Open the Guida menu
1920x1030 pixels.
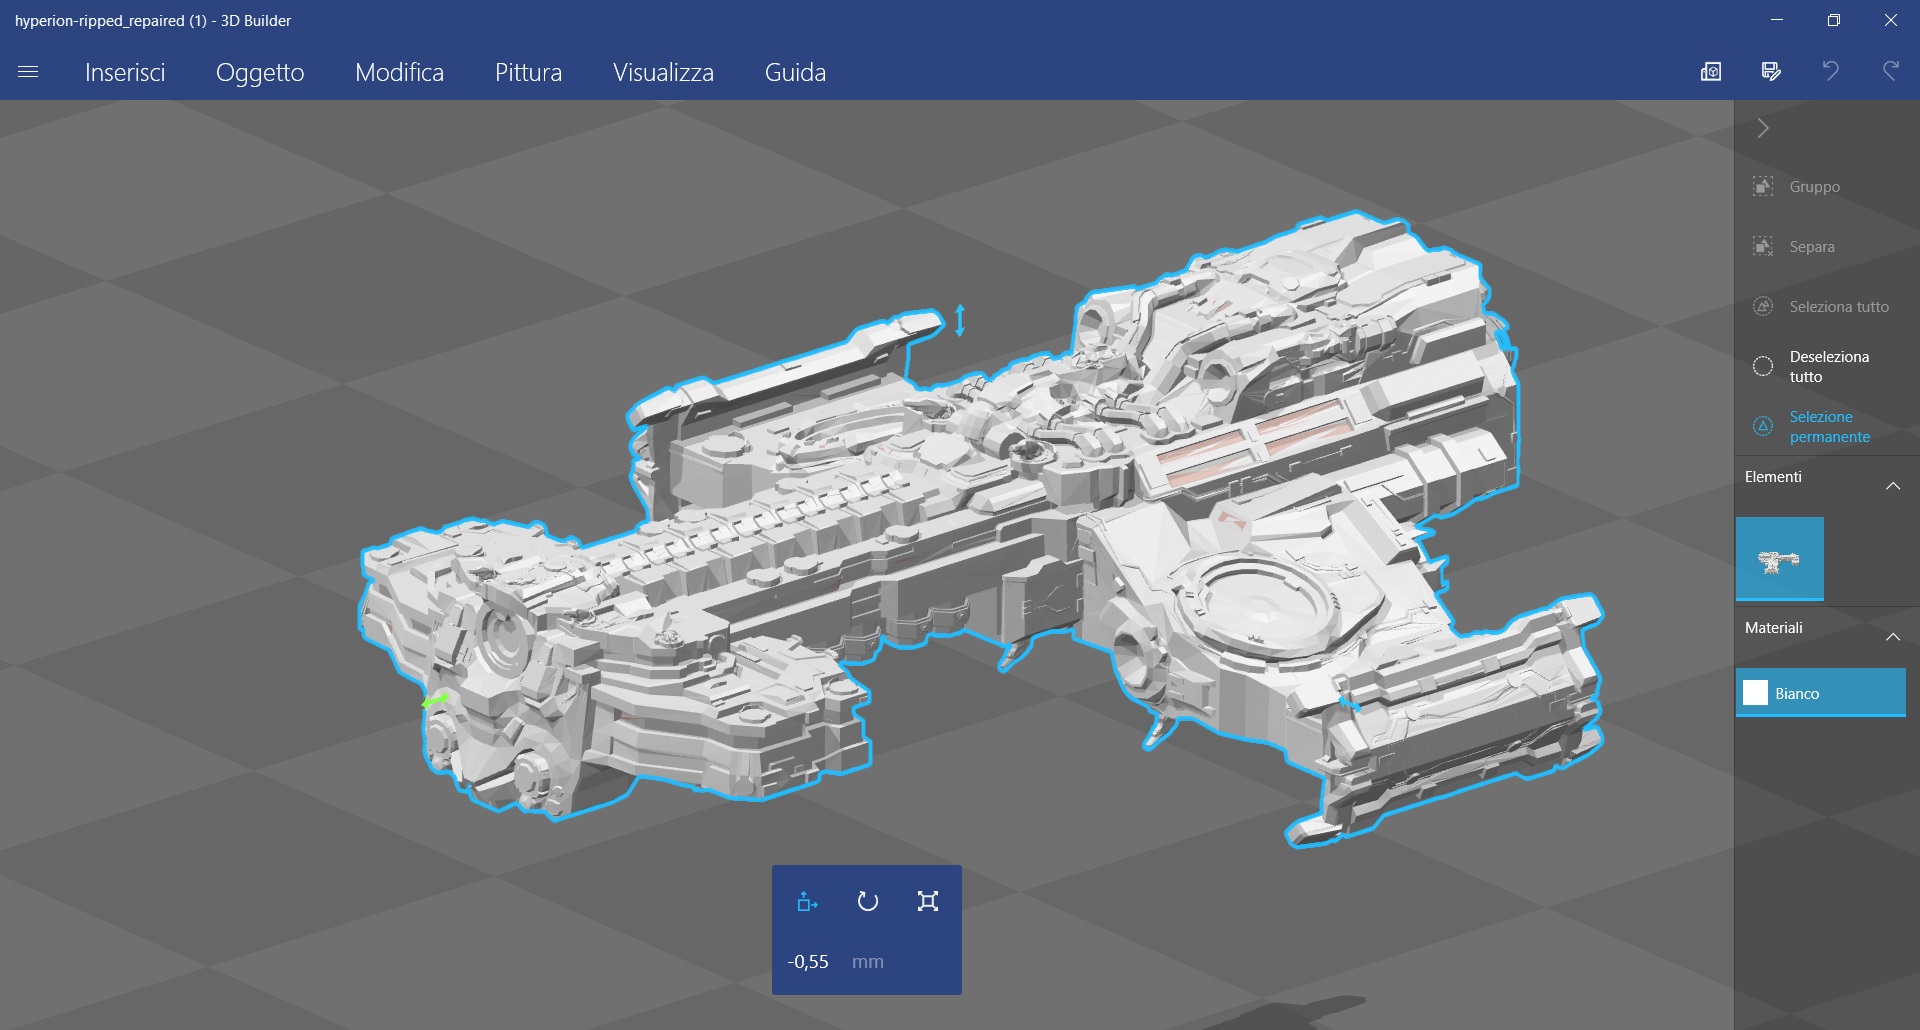tap(795, 72)
